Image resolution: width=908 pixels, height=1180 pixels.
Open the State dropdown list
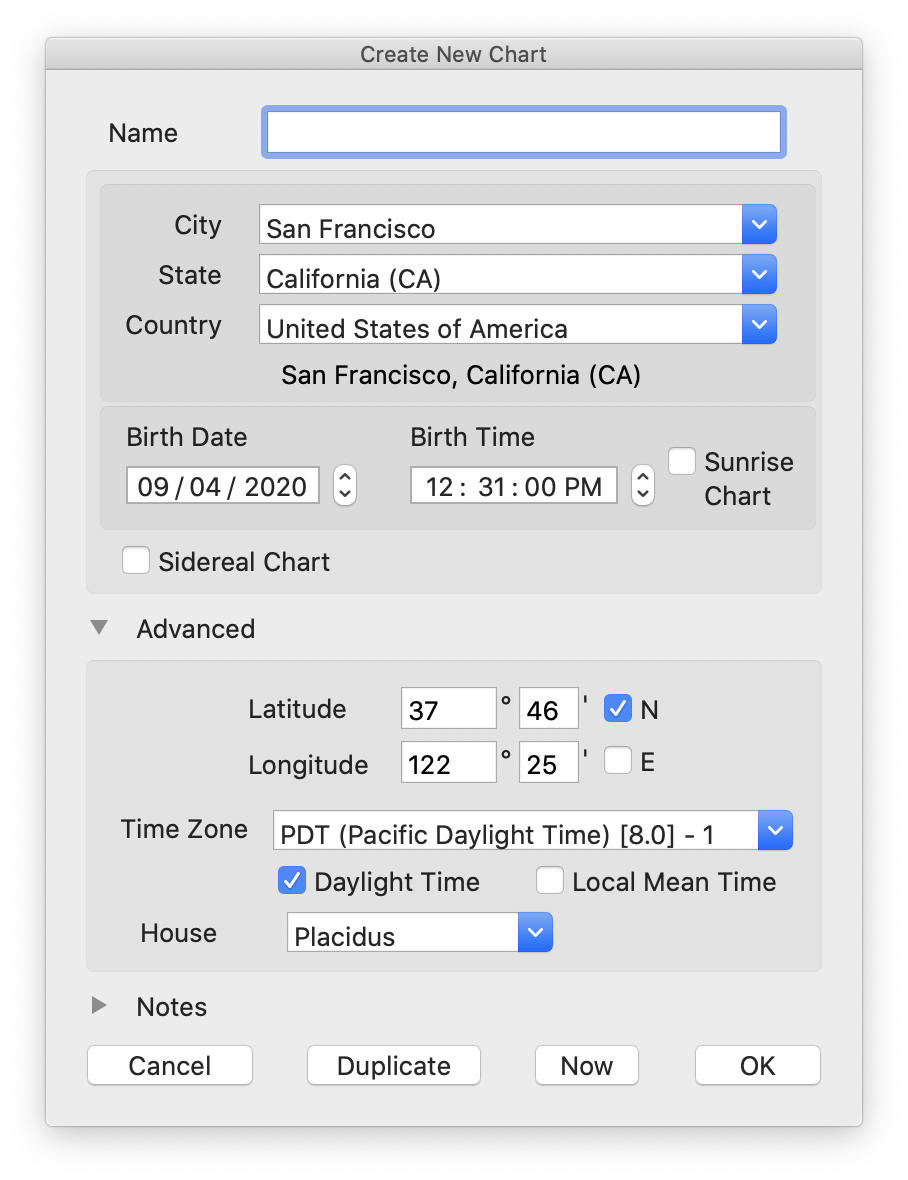pos(759,274)
